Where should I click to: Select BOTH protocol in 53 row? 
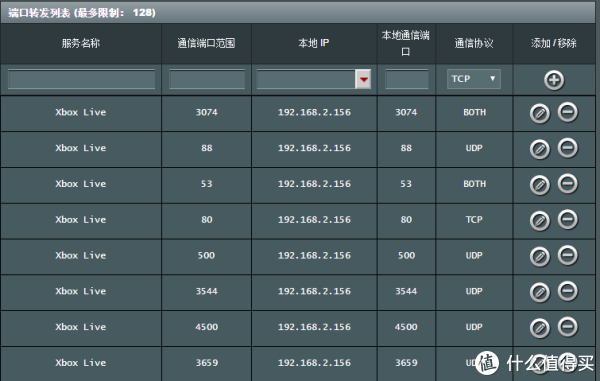tap(474, 184)
